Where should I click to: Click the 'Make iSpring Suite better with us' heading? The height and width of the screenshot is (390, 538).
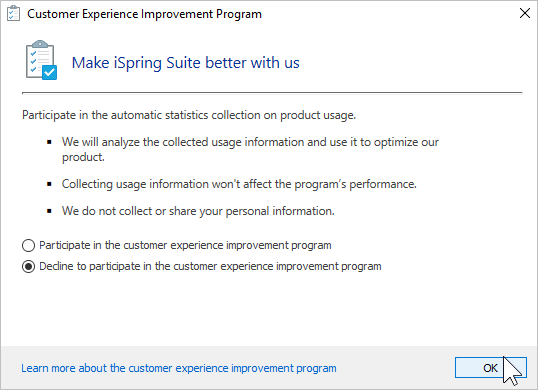click(x=186, y=63)
